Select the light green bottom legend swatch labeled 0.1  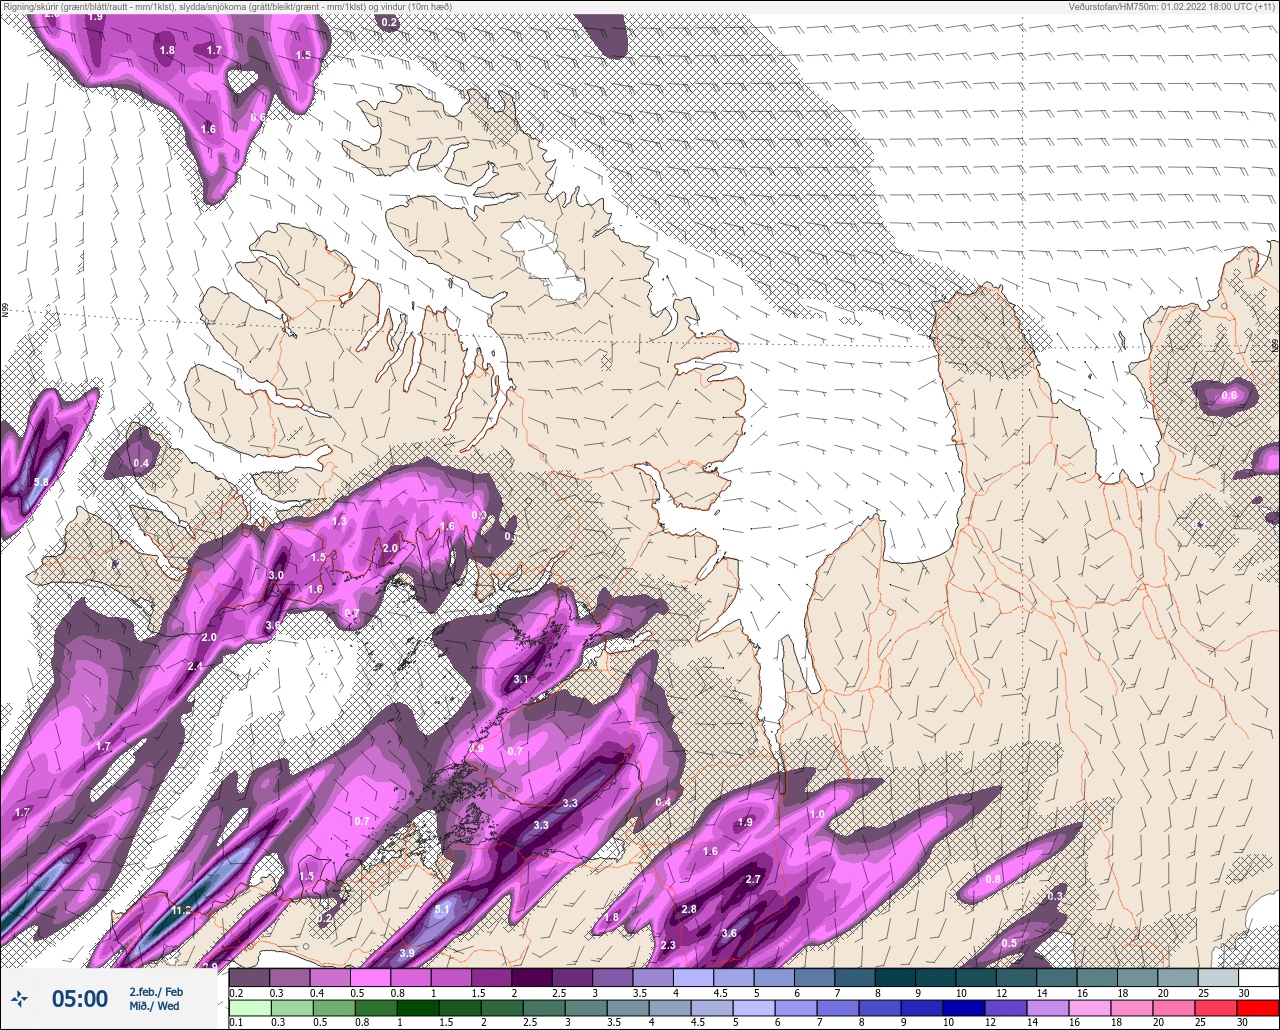249,1007
